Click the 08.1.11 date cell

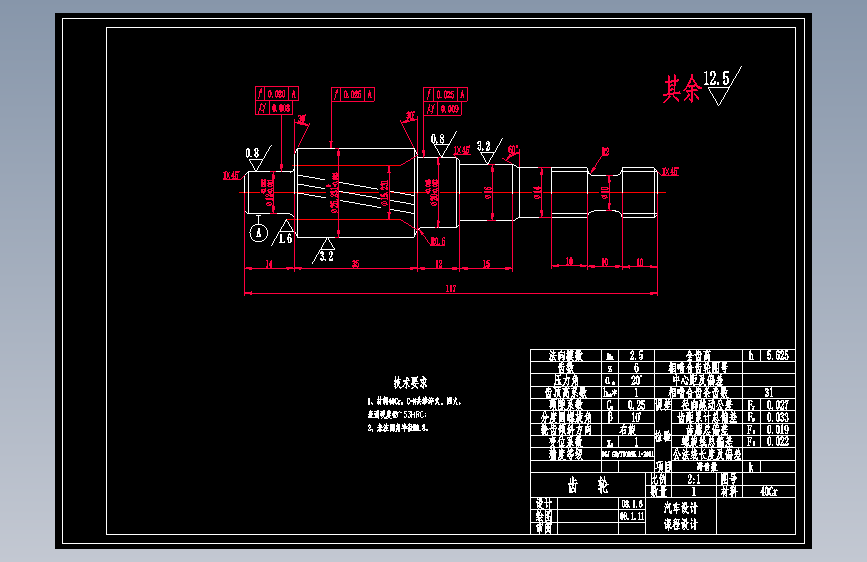631,516
